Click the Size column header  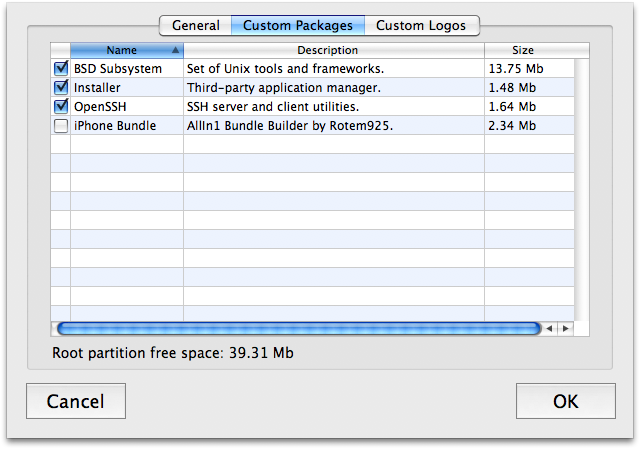pyautogui.click(x=523, y=50)
